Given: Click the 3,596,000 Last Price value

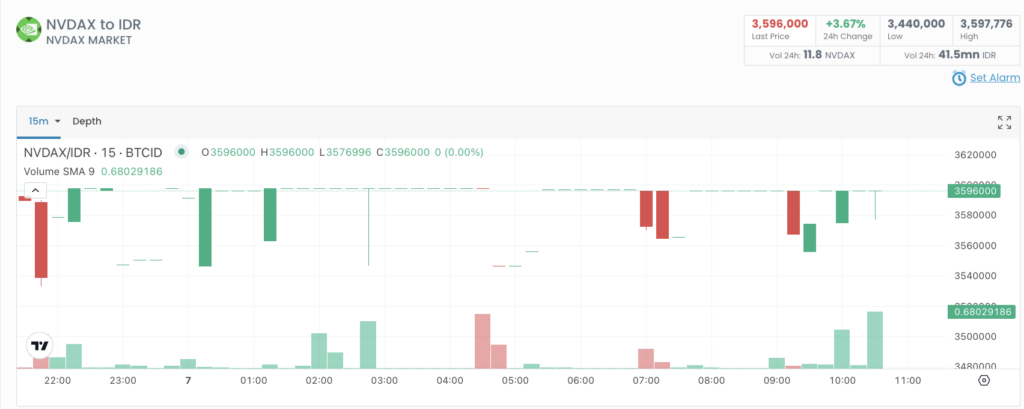Looking at the screenshot, I should 780,24.
